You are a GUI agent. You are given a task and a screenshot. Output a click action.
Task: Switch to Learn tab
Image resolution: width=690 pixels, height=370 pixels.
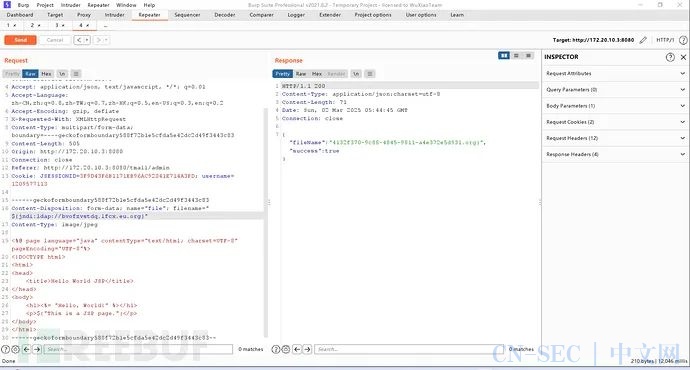click(x=457, y=15)
